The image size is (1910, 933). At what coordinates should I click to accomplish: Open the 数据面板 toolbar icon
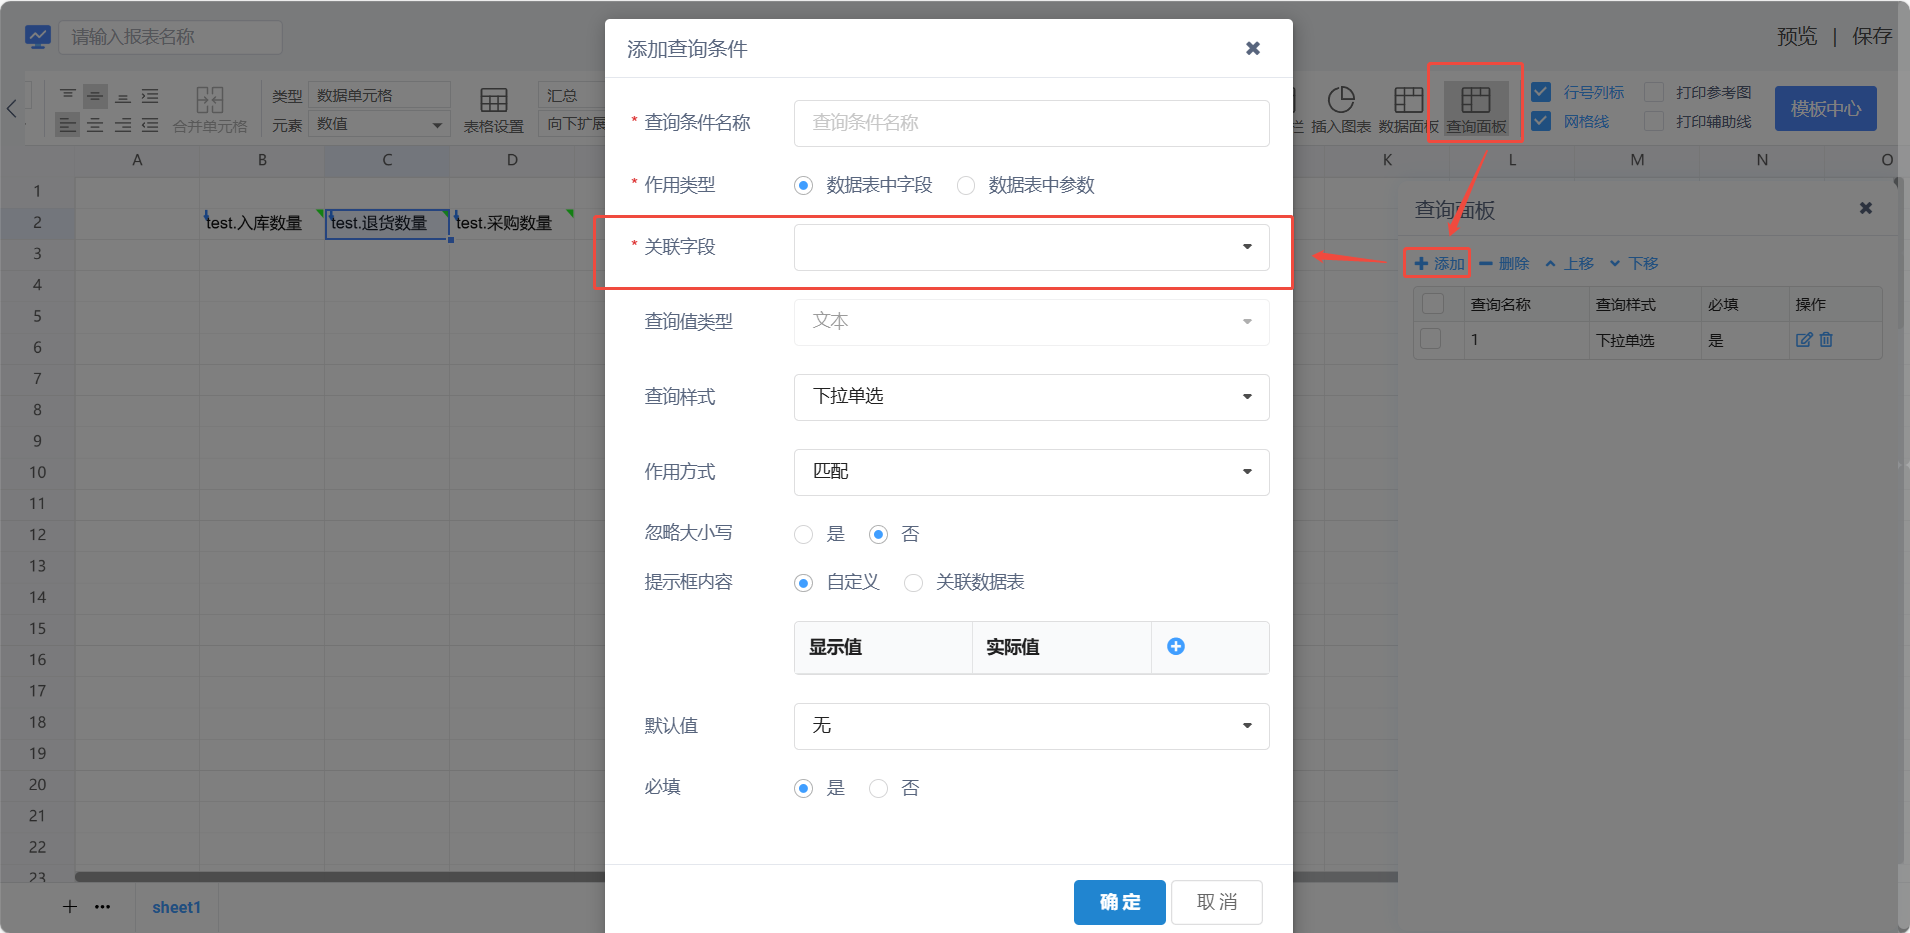pos(1408,101)
